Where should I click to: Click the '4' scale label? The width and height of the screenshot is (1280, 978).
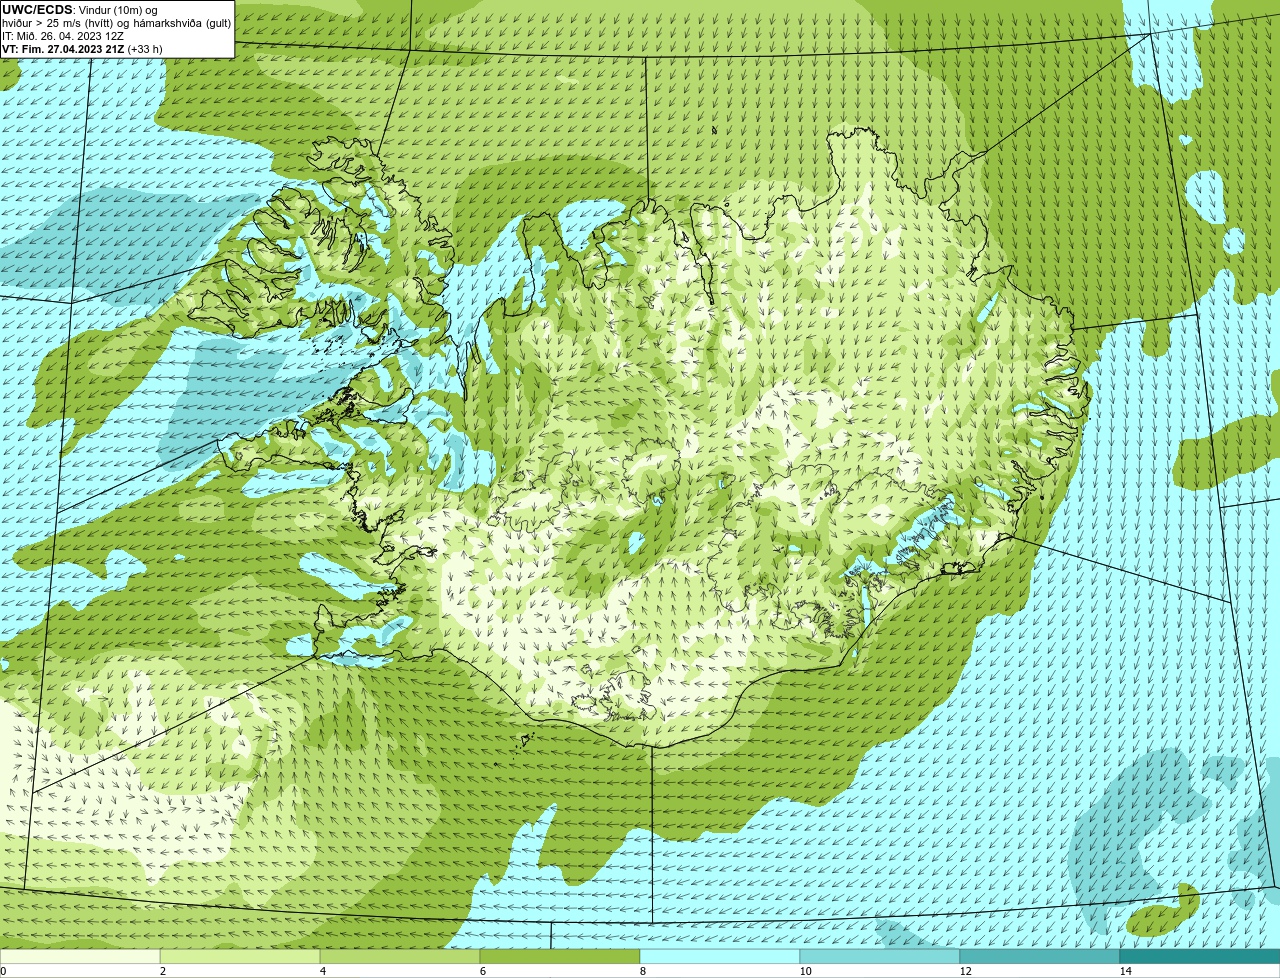point(322,971)
